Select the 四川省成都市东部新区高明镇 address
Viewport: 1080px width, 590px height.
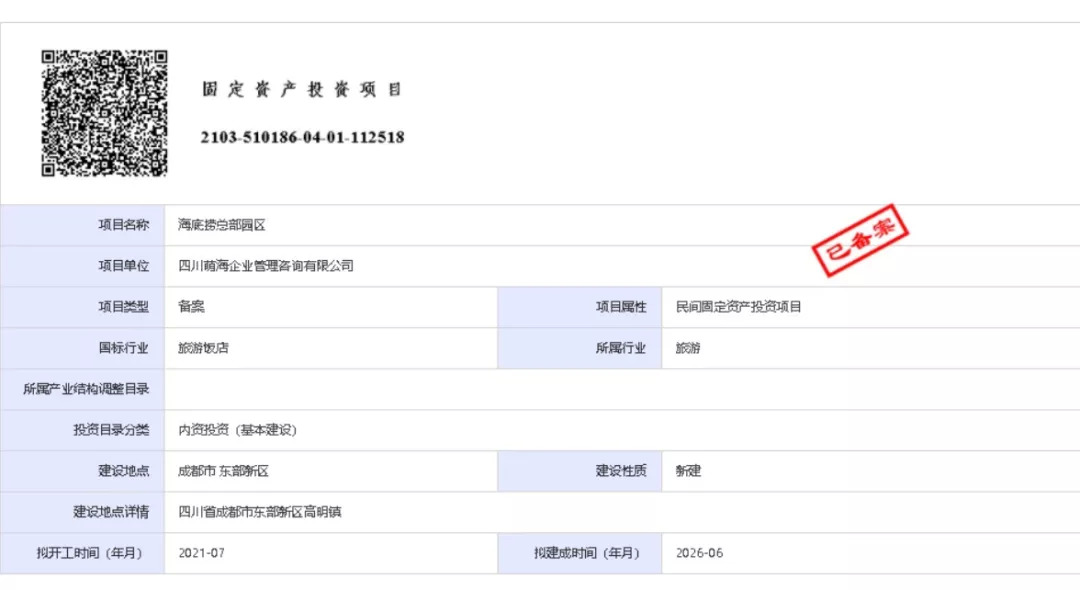point(260,512)
